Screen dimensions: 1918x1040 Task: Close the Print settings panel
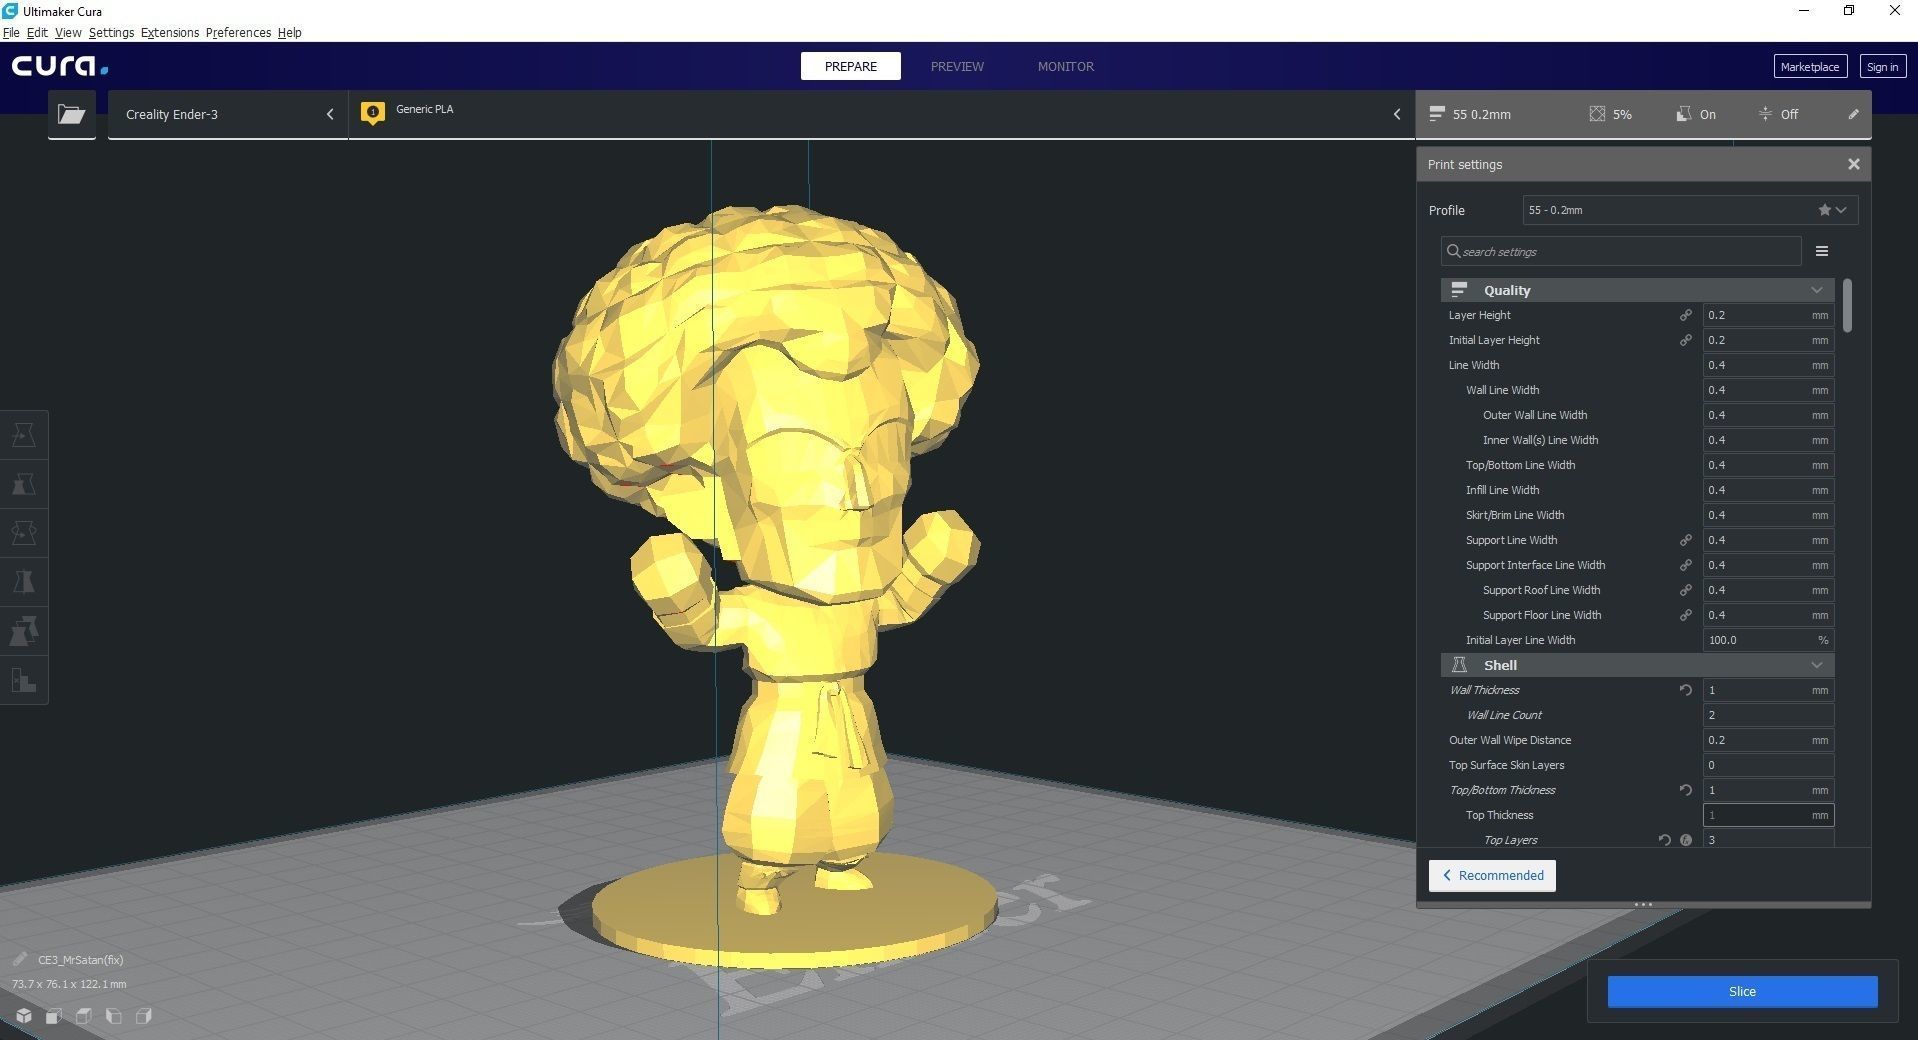pos(1853,164)
